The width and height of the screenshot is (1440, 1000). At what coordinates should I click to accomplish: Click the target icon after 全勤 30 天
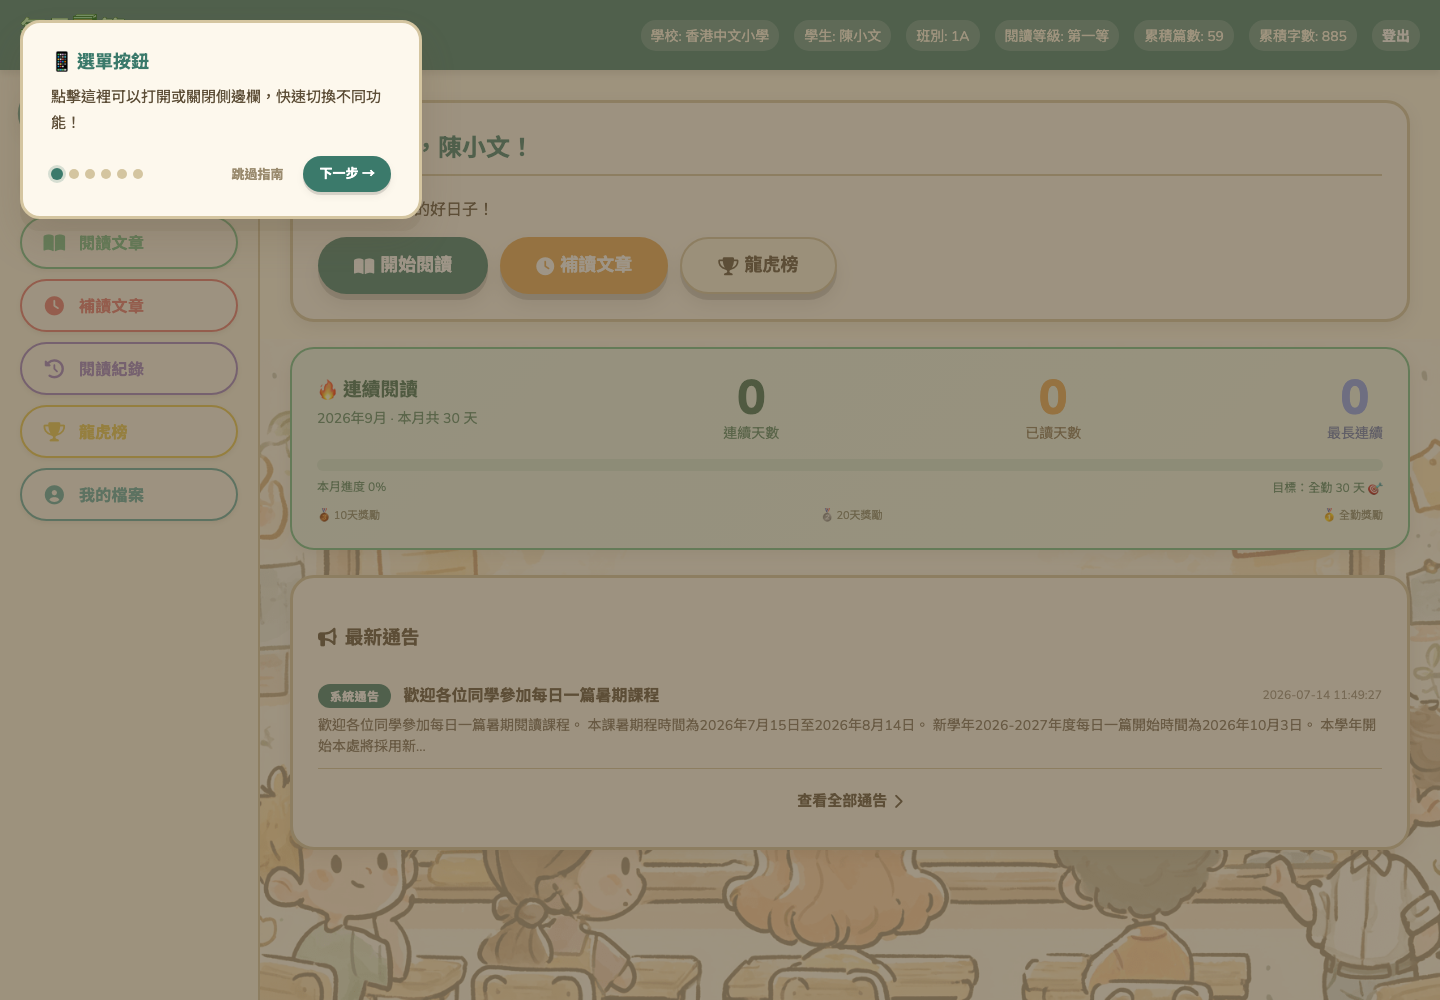1374,488
